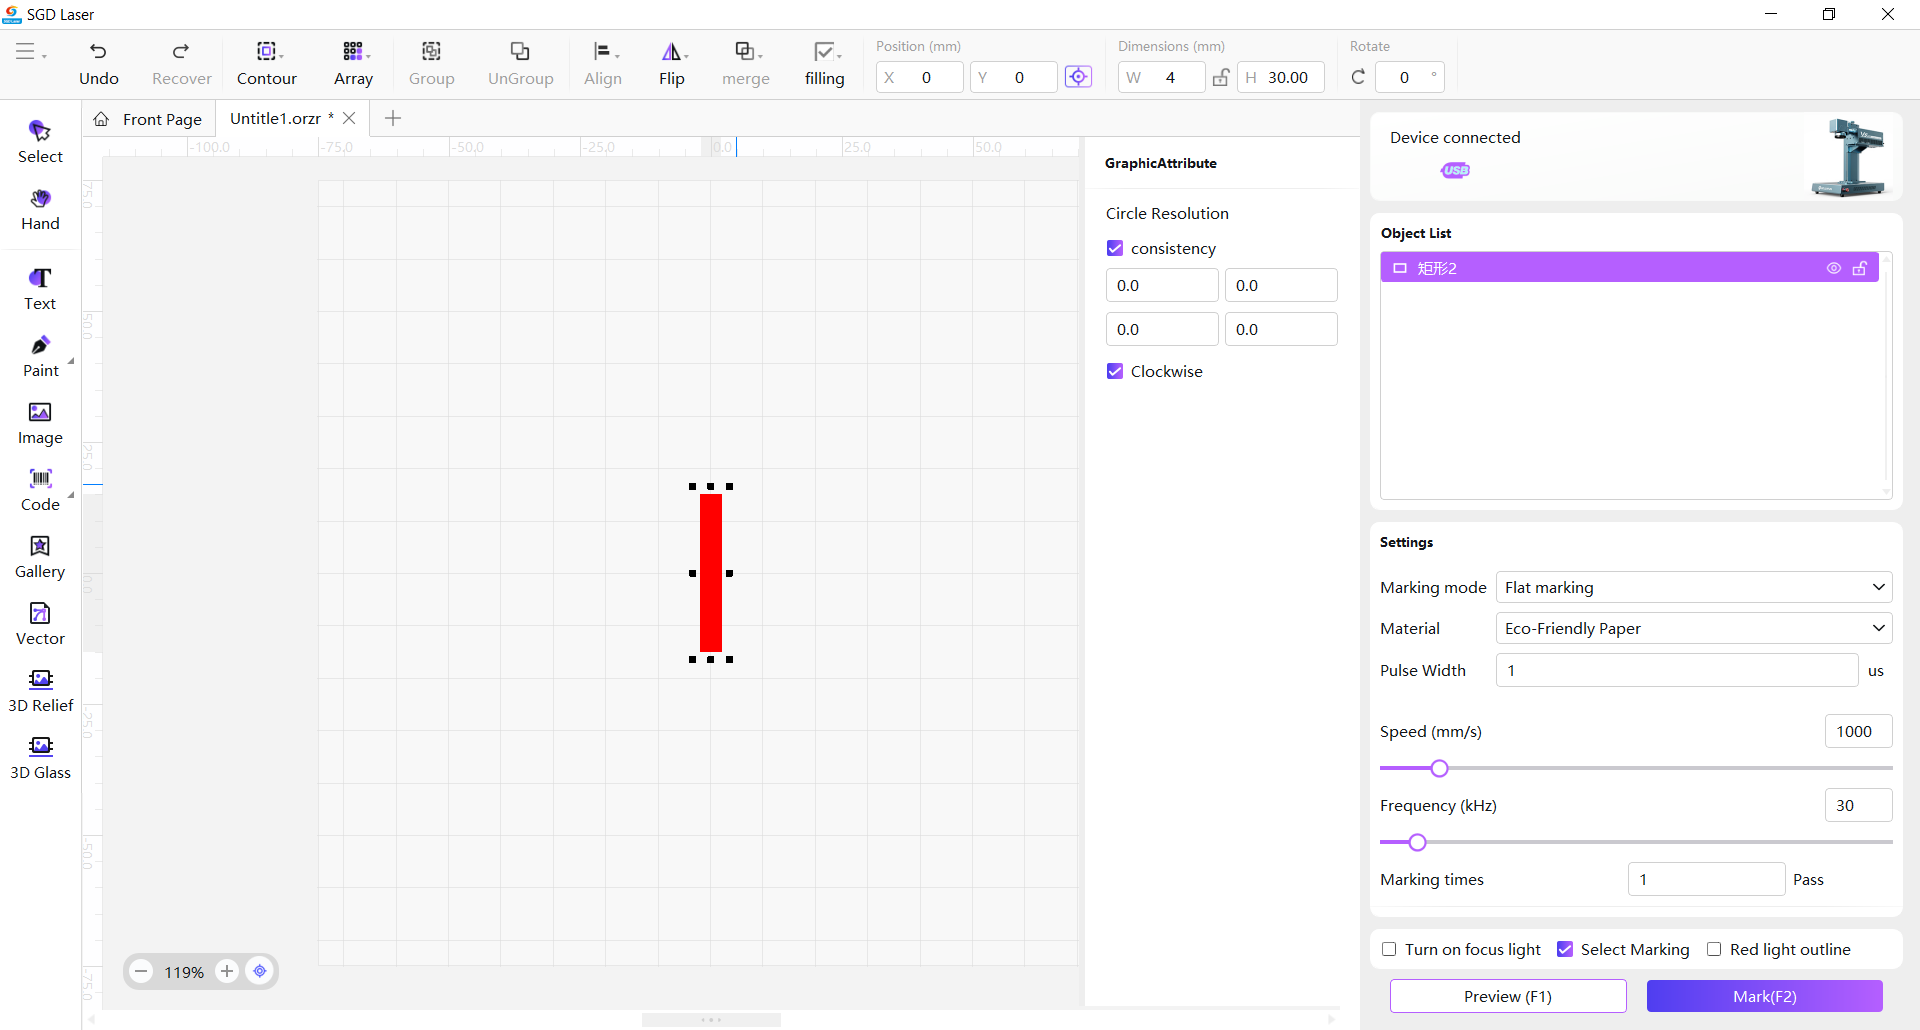Click the Marking times input field
This screenshot has width=1920, height=1030.
pyautogui.click(x=1707, y=879)
